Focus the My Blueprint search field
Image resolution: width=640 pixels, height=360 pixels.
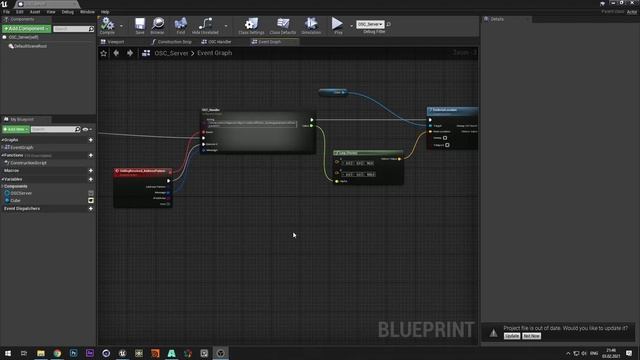(x=53, y=129)
